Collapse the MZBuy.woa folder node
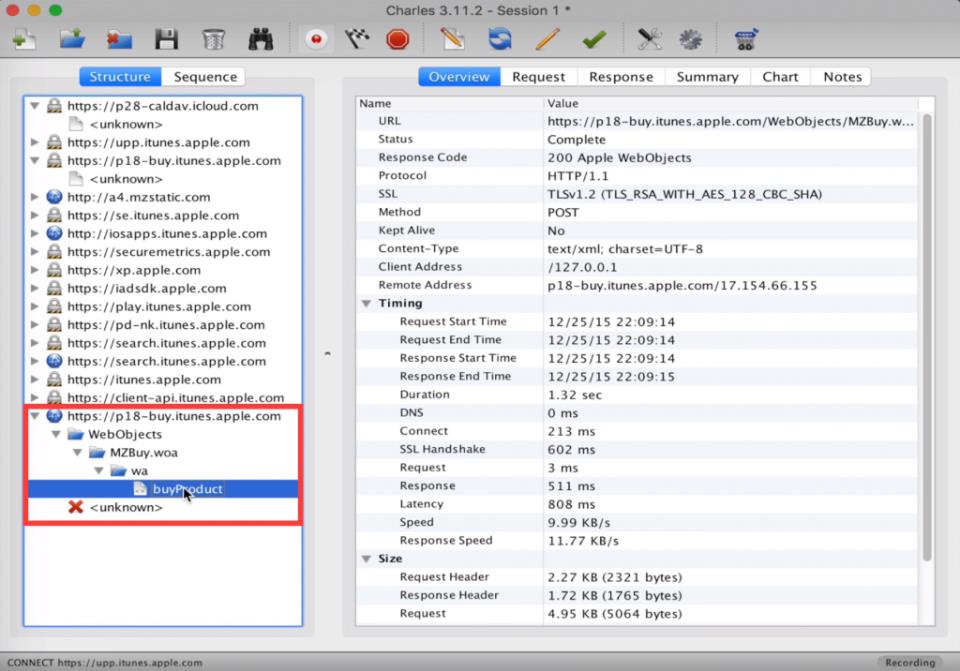Image resolution: width=960 pixels, height=671 pixels. (x=77, y=453)
